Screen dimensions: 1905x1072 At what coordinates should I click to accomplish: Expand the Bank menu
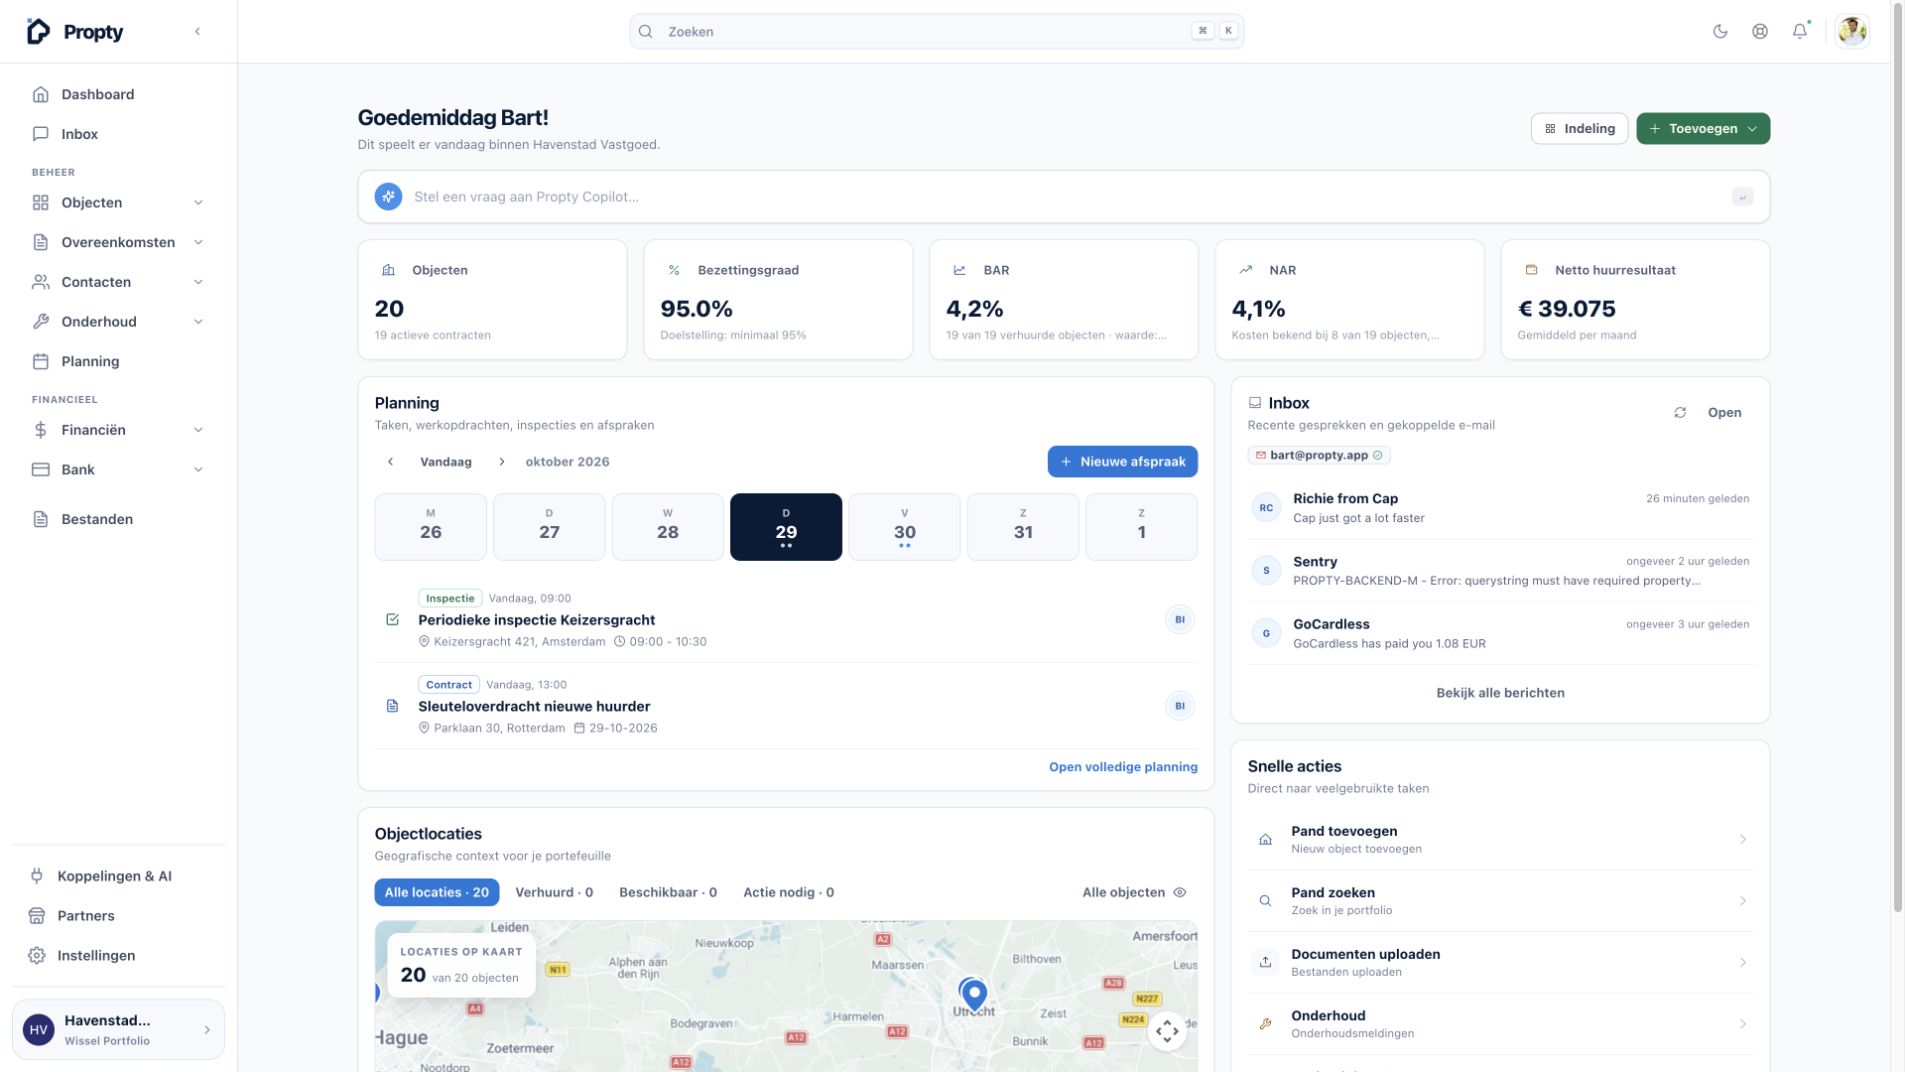pos(118,469)
